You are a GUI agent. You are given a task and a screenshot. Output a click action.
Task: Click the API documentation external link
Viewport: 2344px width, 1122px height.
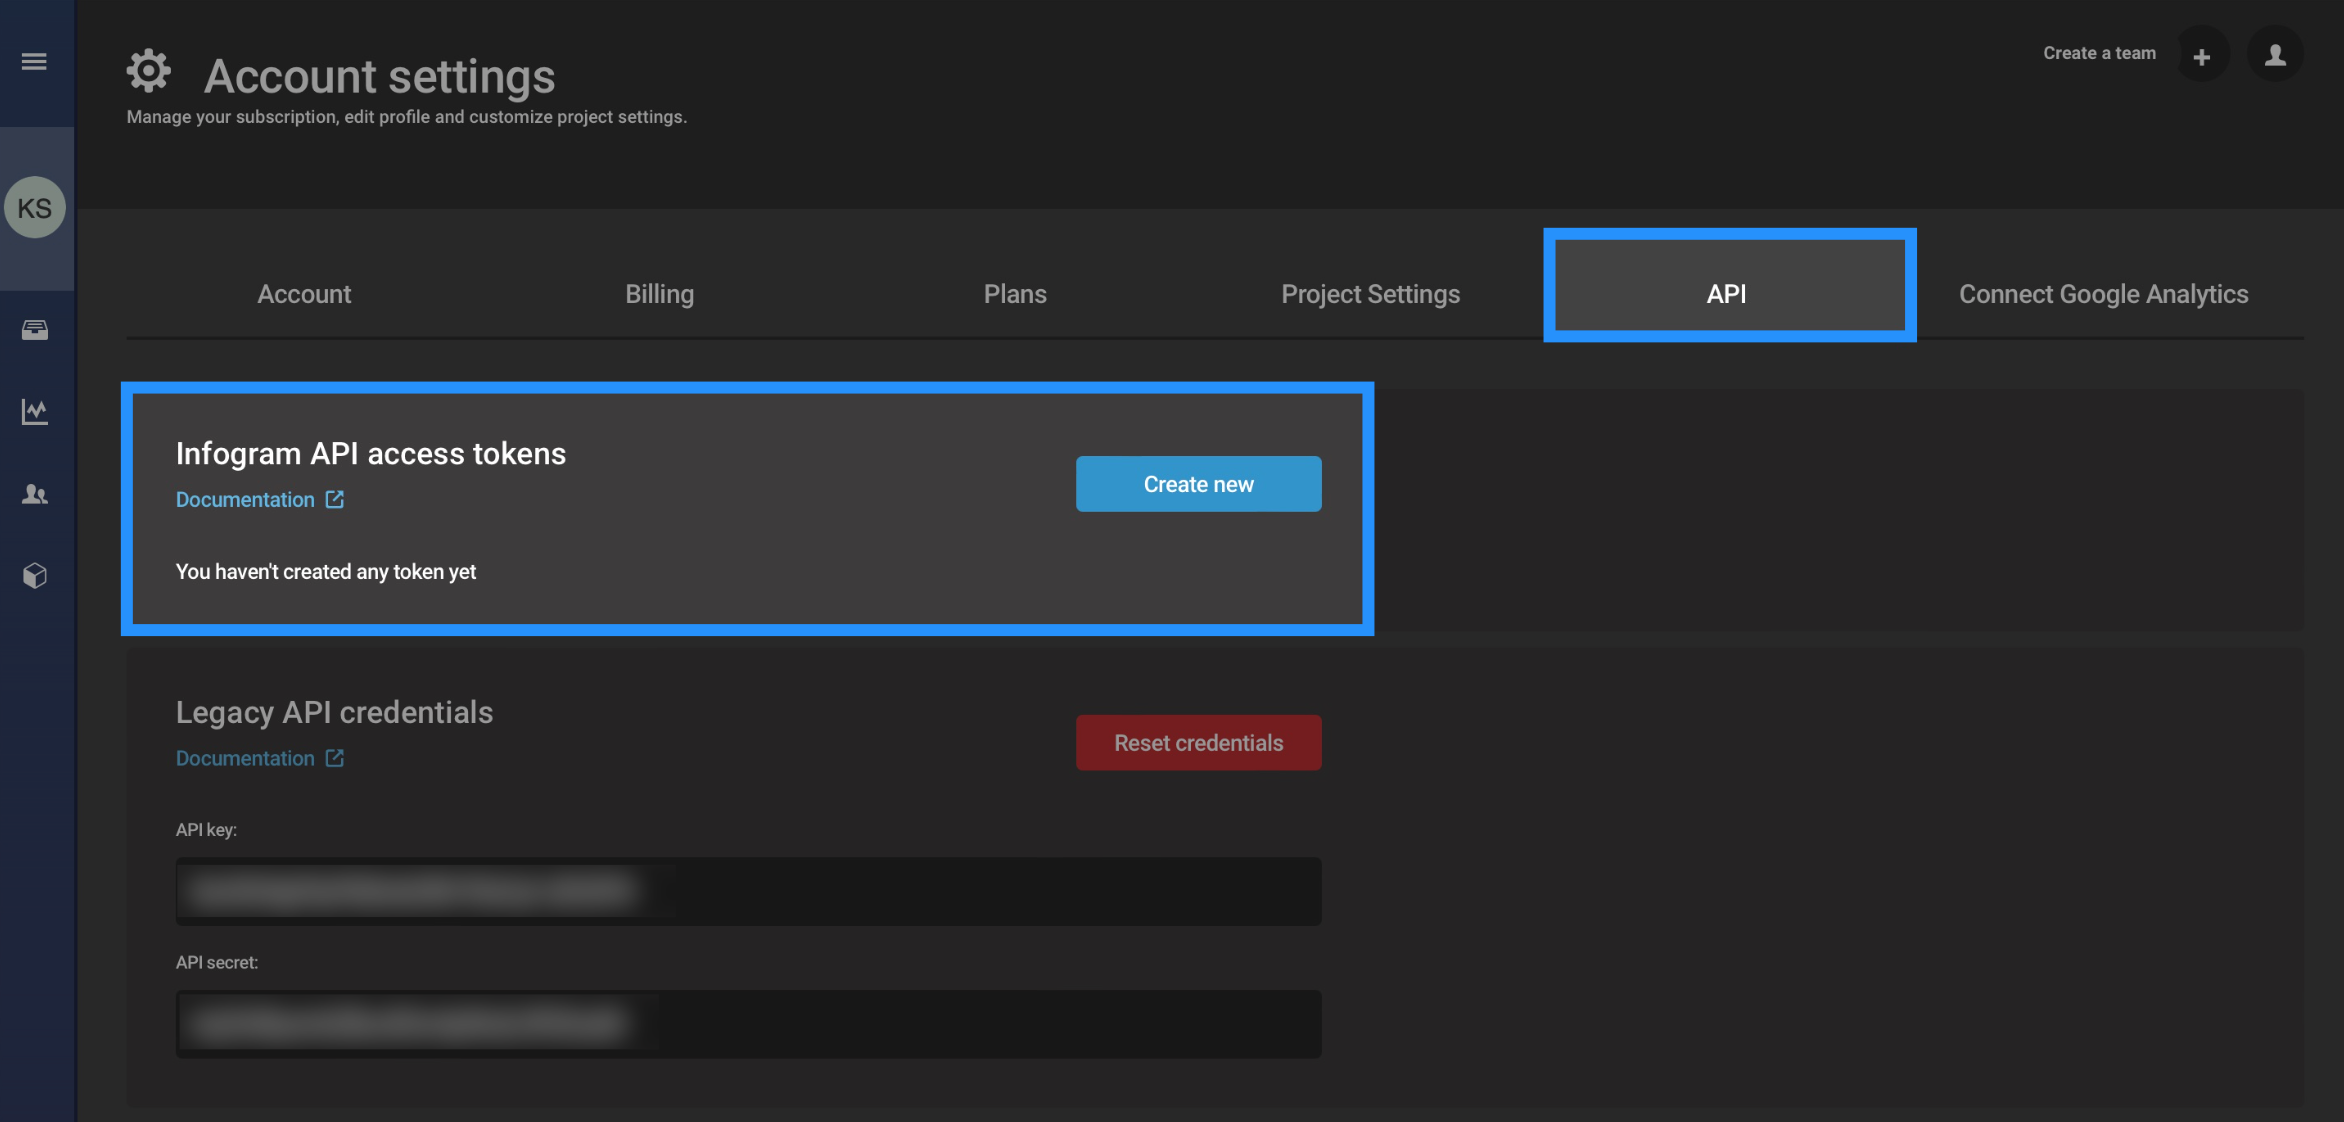[259, 499]
